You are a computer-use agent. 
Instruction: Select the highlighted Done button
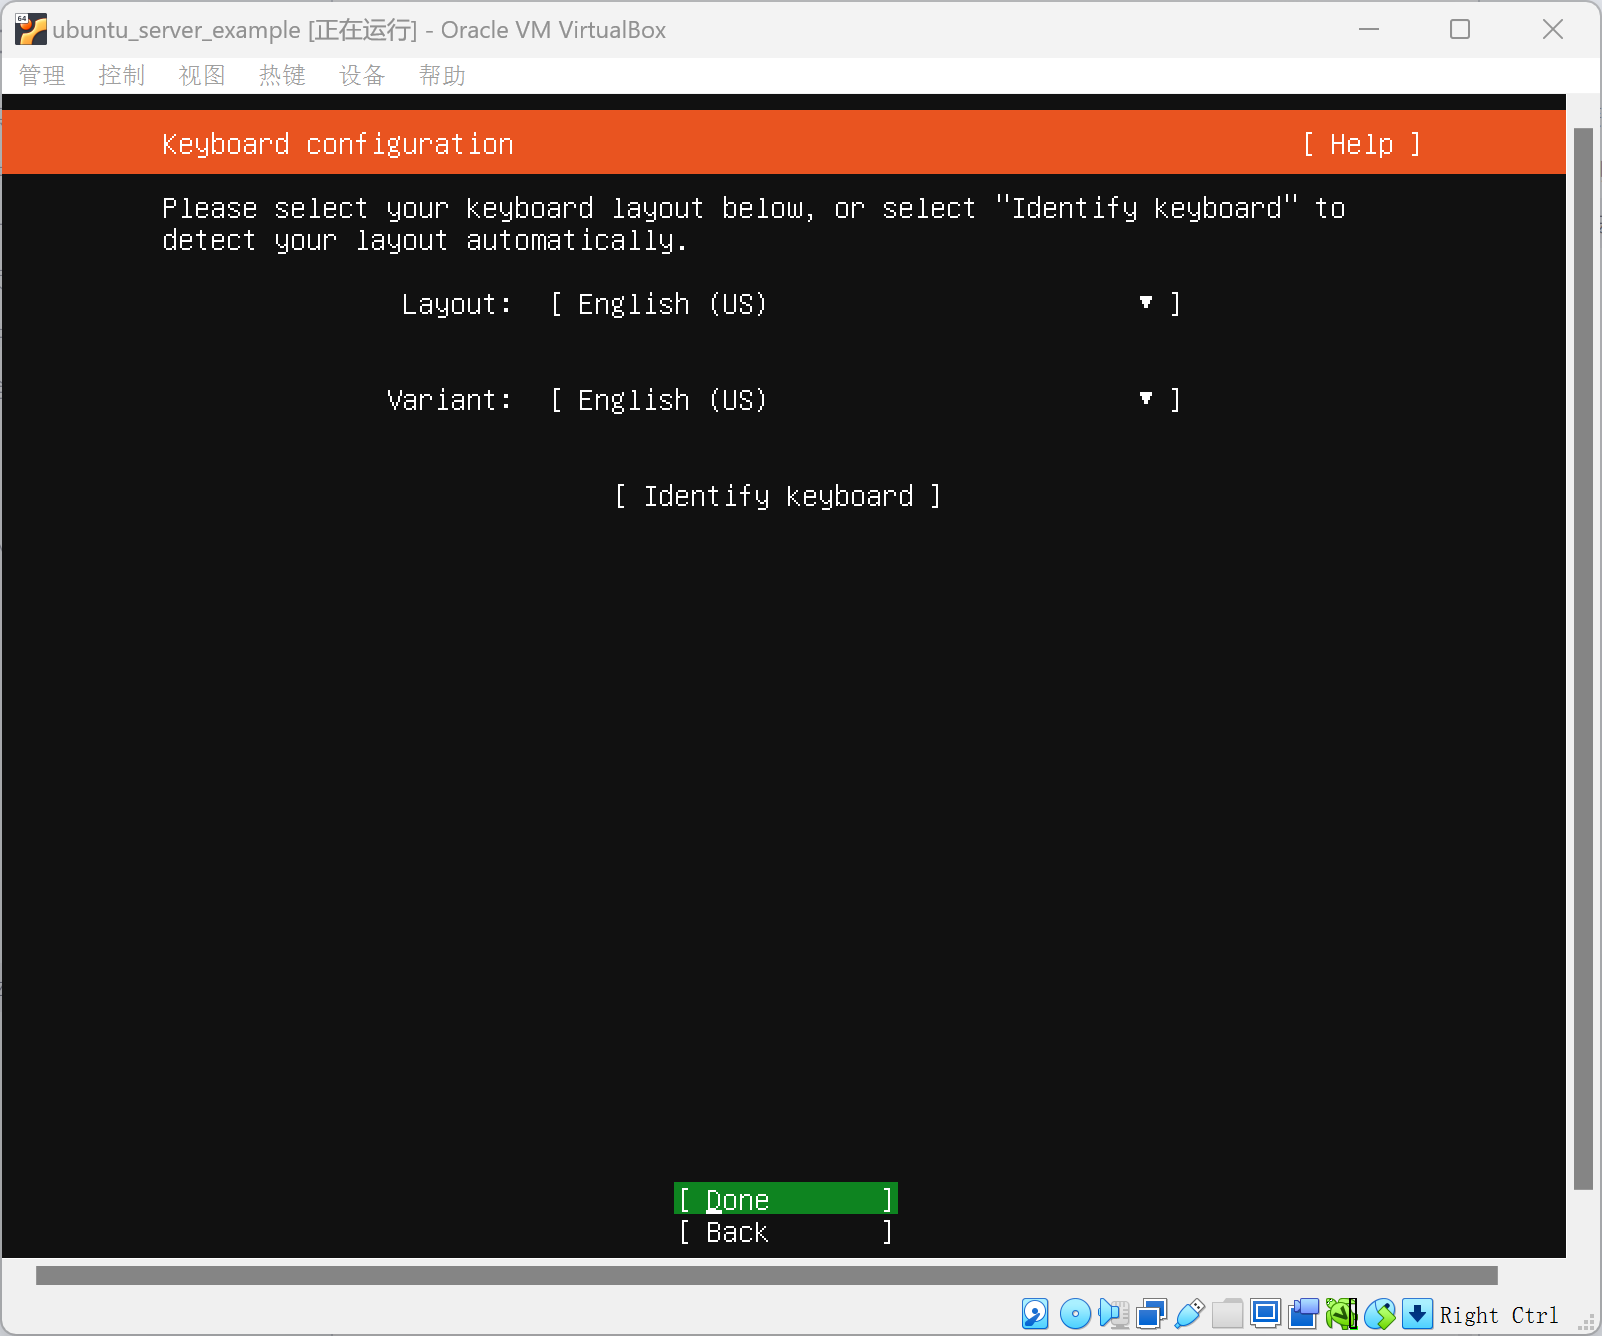pos(785,1199)
